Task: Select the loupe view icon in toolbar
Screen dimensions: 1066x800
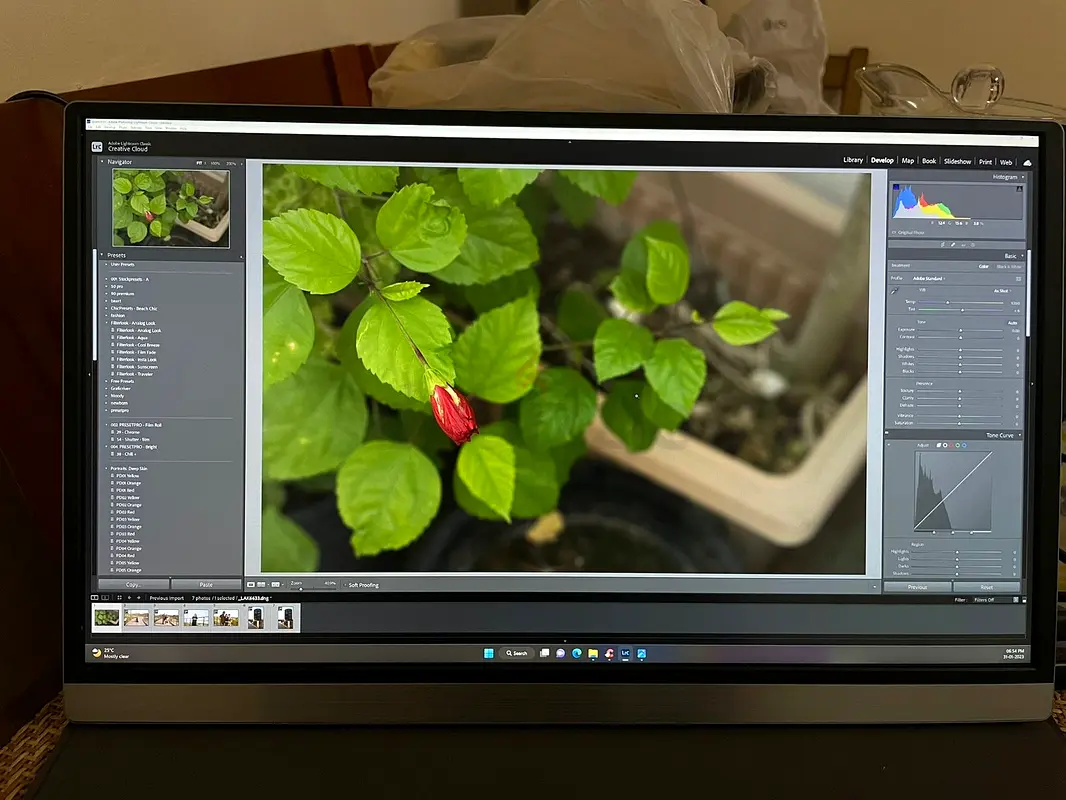Action: pyautogui.click(x=251, y=584)
